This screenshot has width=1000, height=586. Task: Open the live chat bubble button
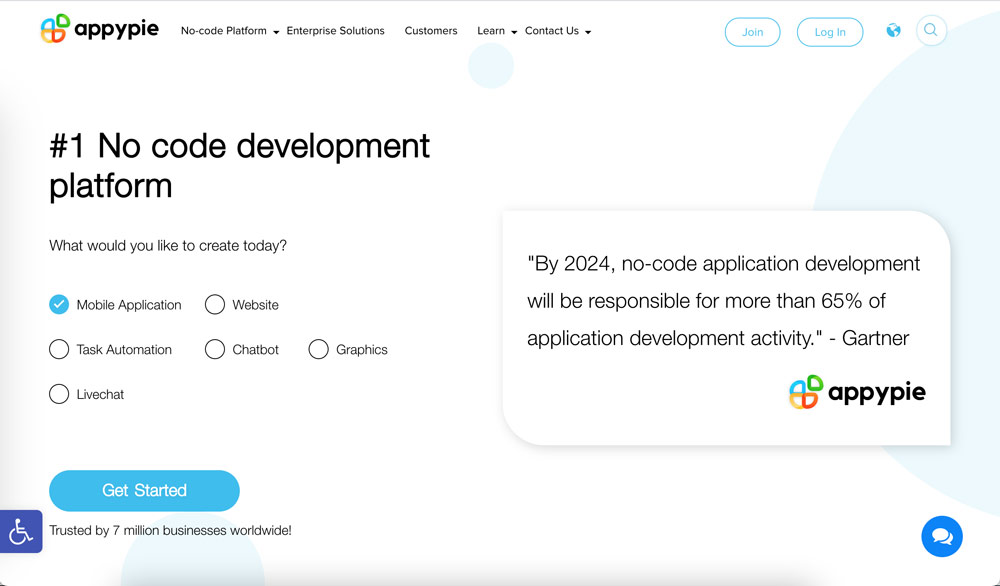point(942,536)
